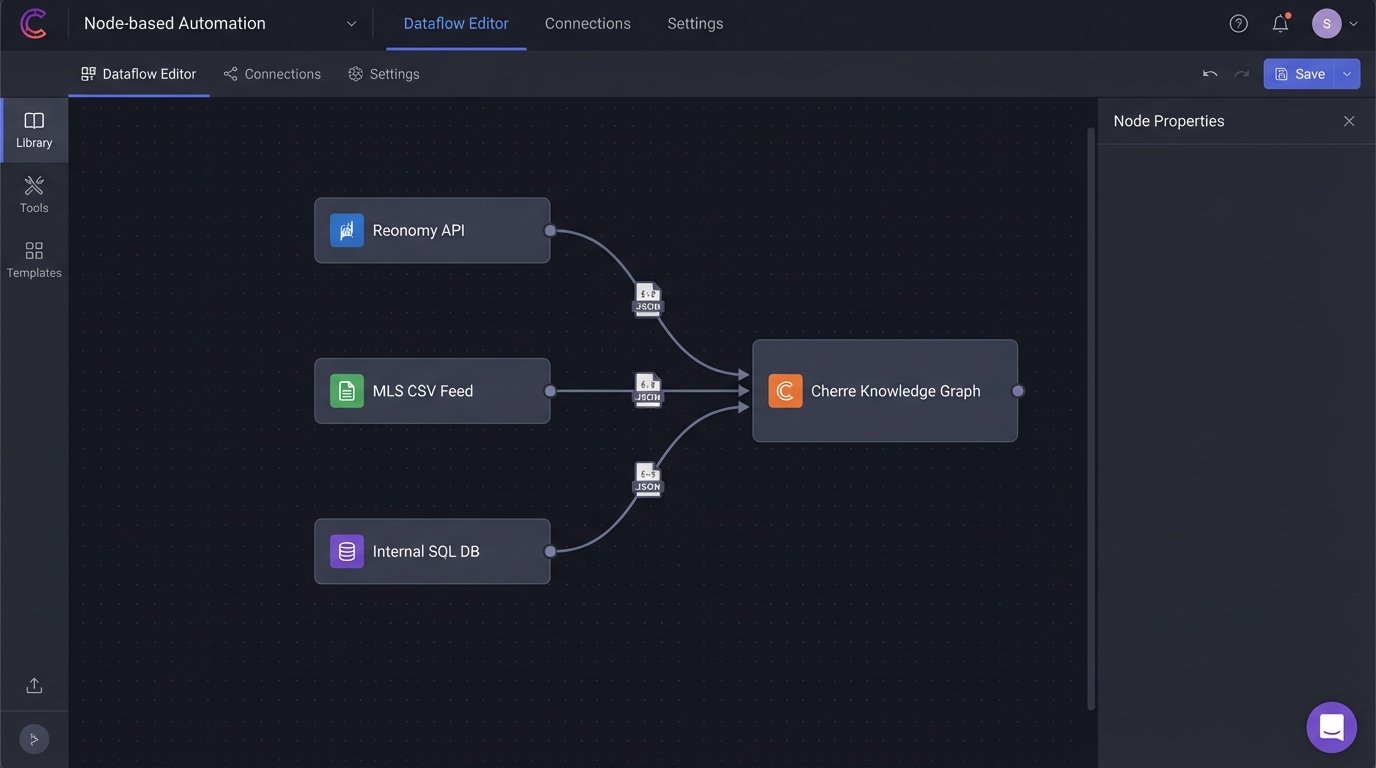Toggle the output port on Cherre Knowledge Graph
Viewport: 1376px width, 768px height.
1017,390
